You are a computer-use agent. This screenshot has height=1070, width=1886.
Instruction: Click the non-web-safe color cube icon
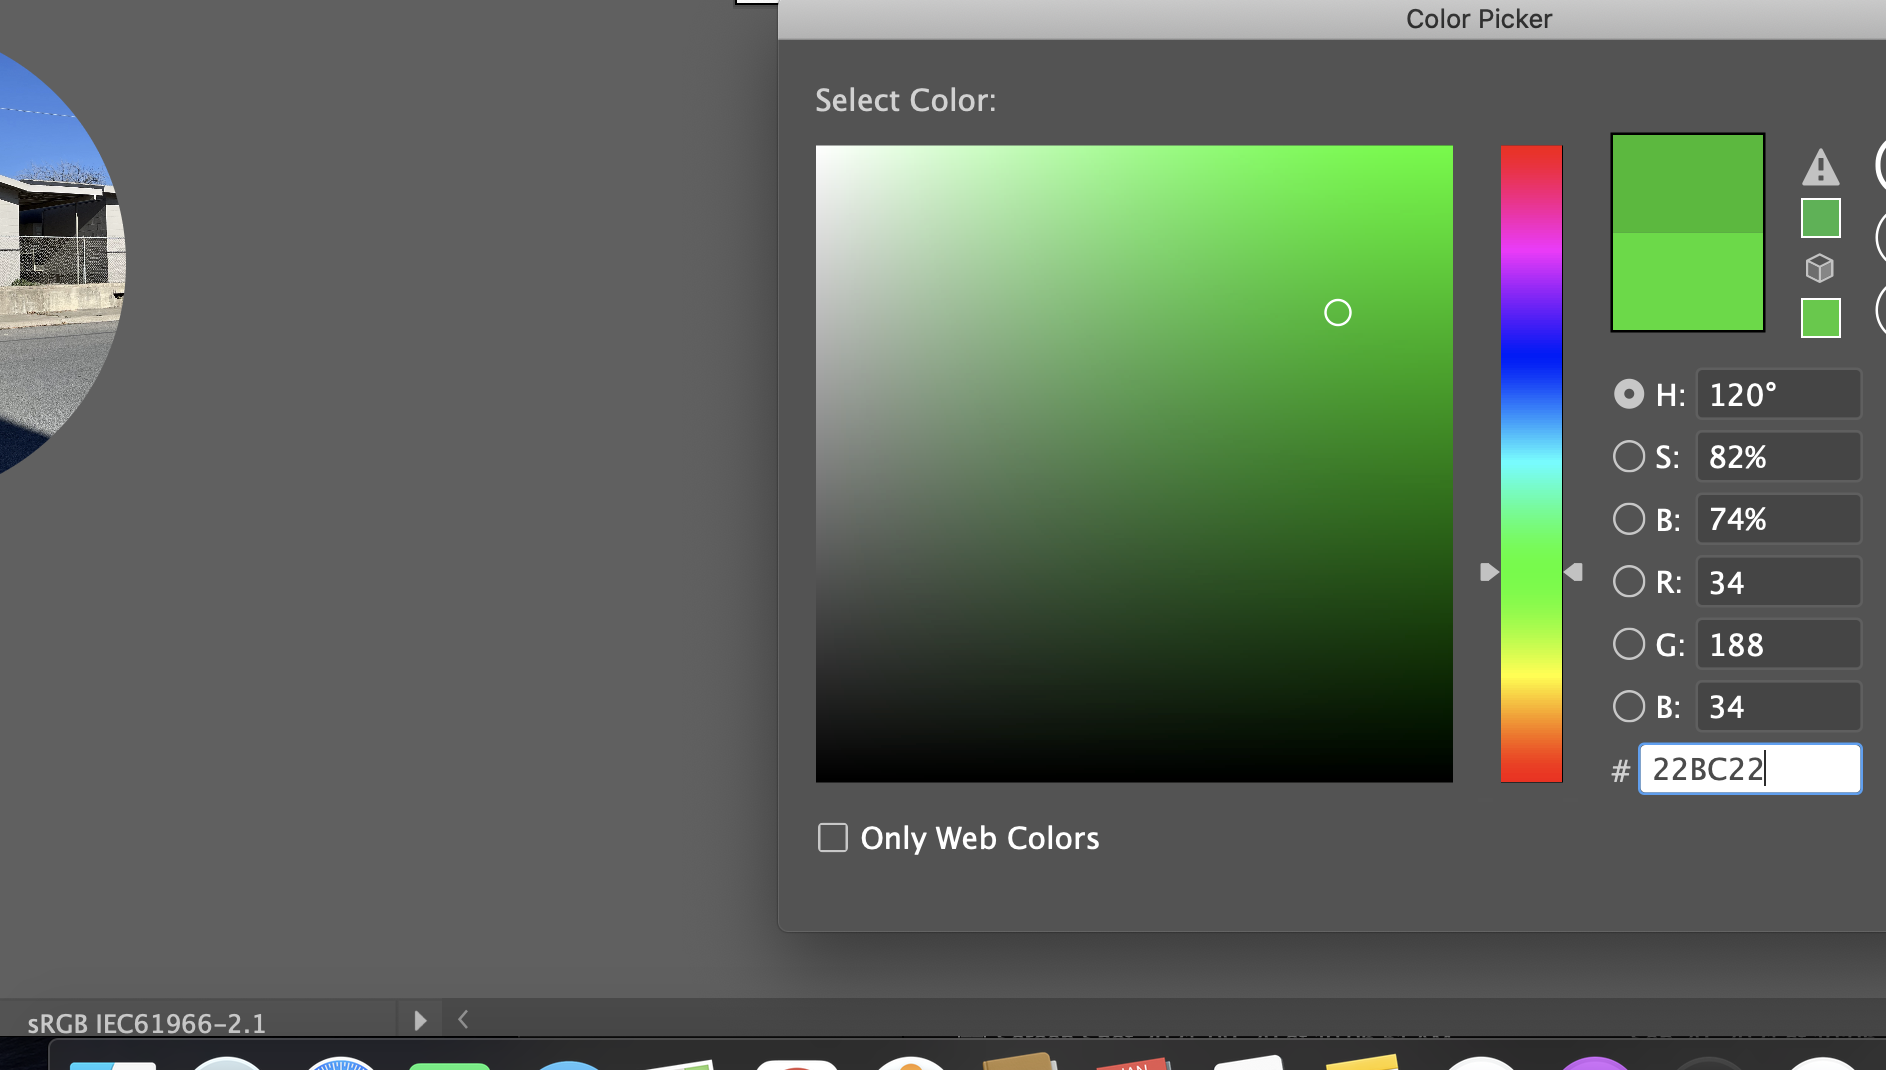pyautogui.click(x=1820, y=268)
